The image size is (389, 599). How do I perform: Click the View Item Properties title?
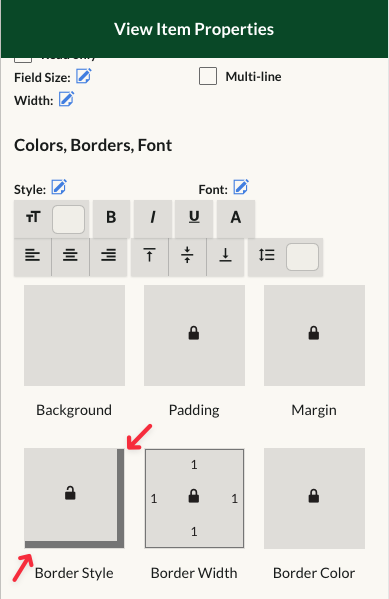click(x=194, y=29)
